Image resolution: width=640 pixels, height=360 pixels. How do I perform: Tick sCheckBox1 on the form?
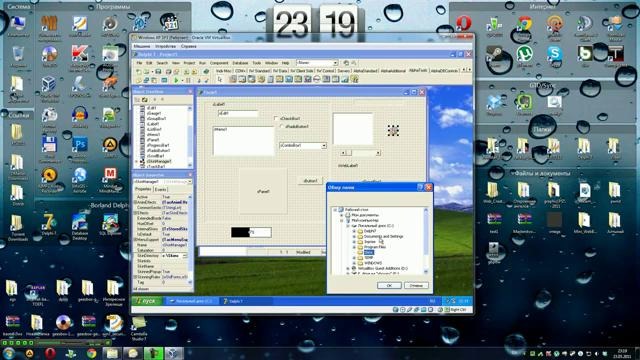coord(276,118)
